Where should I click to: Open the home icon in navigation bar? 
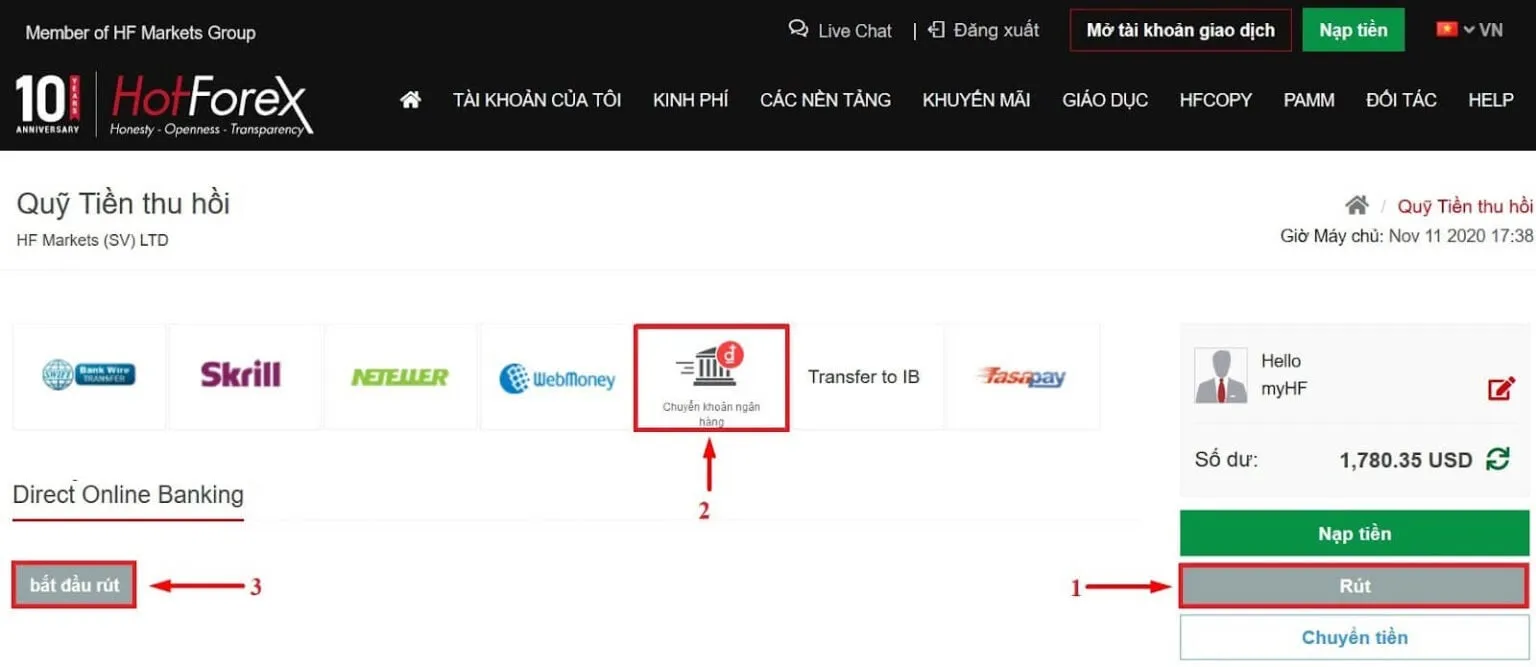(410, 100)
